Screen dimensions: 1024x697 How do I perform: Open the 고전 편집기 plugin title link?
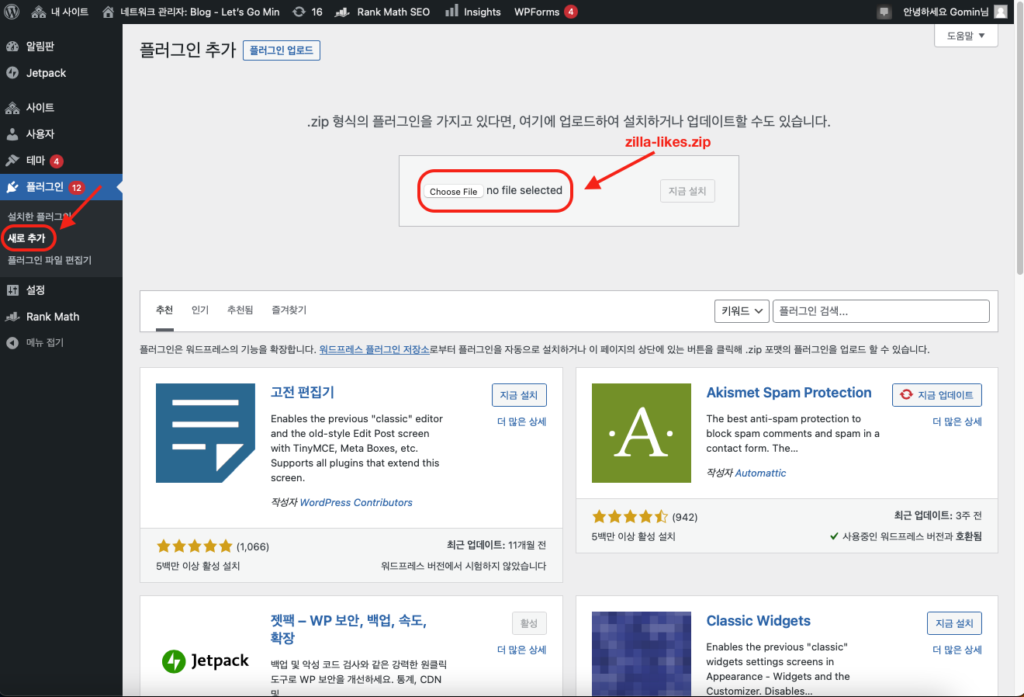(x=302, y=392)
